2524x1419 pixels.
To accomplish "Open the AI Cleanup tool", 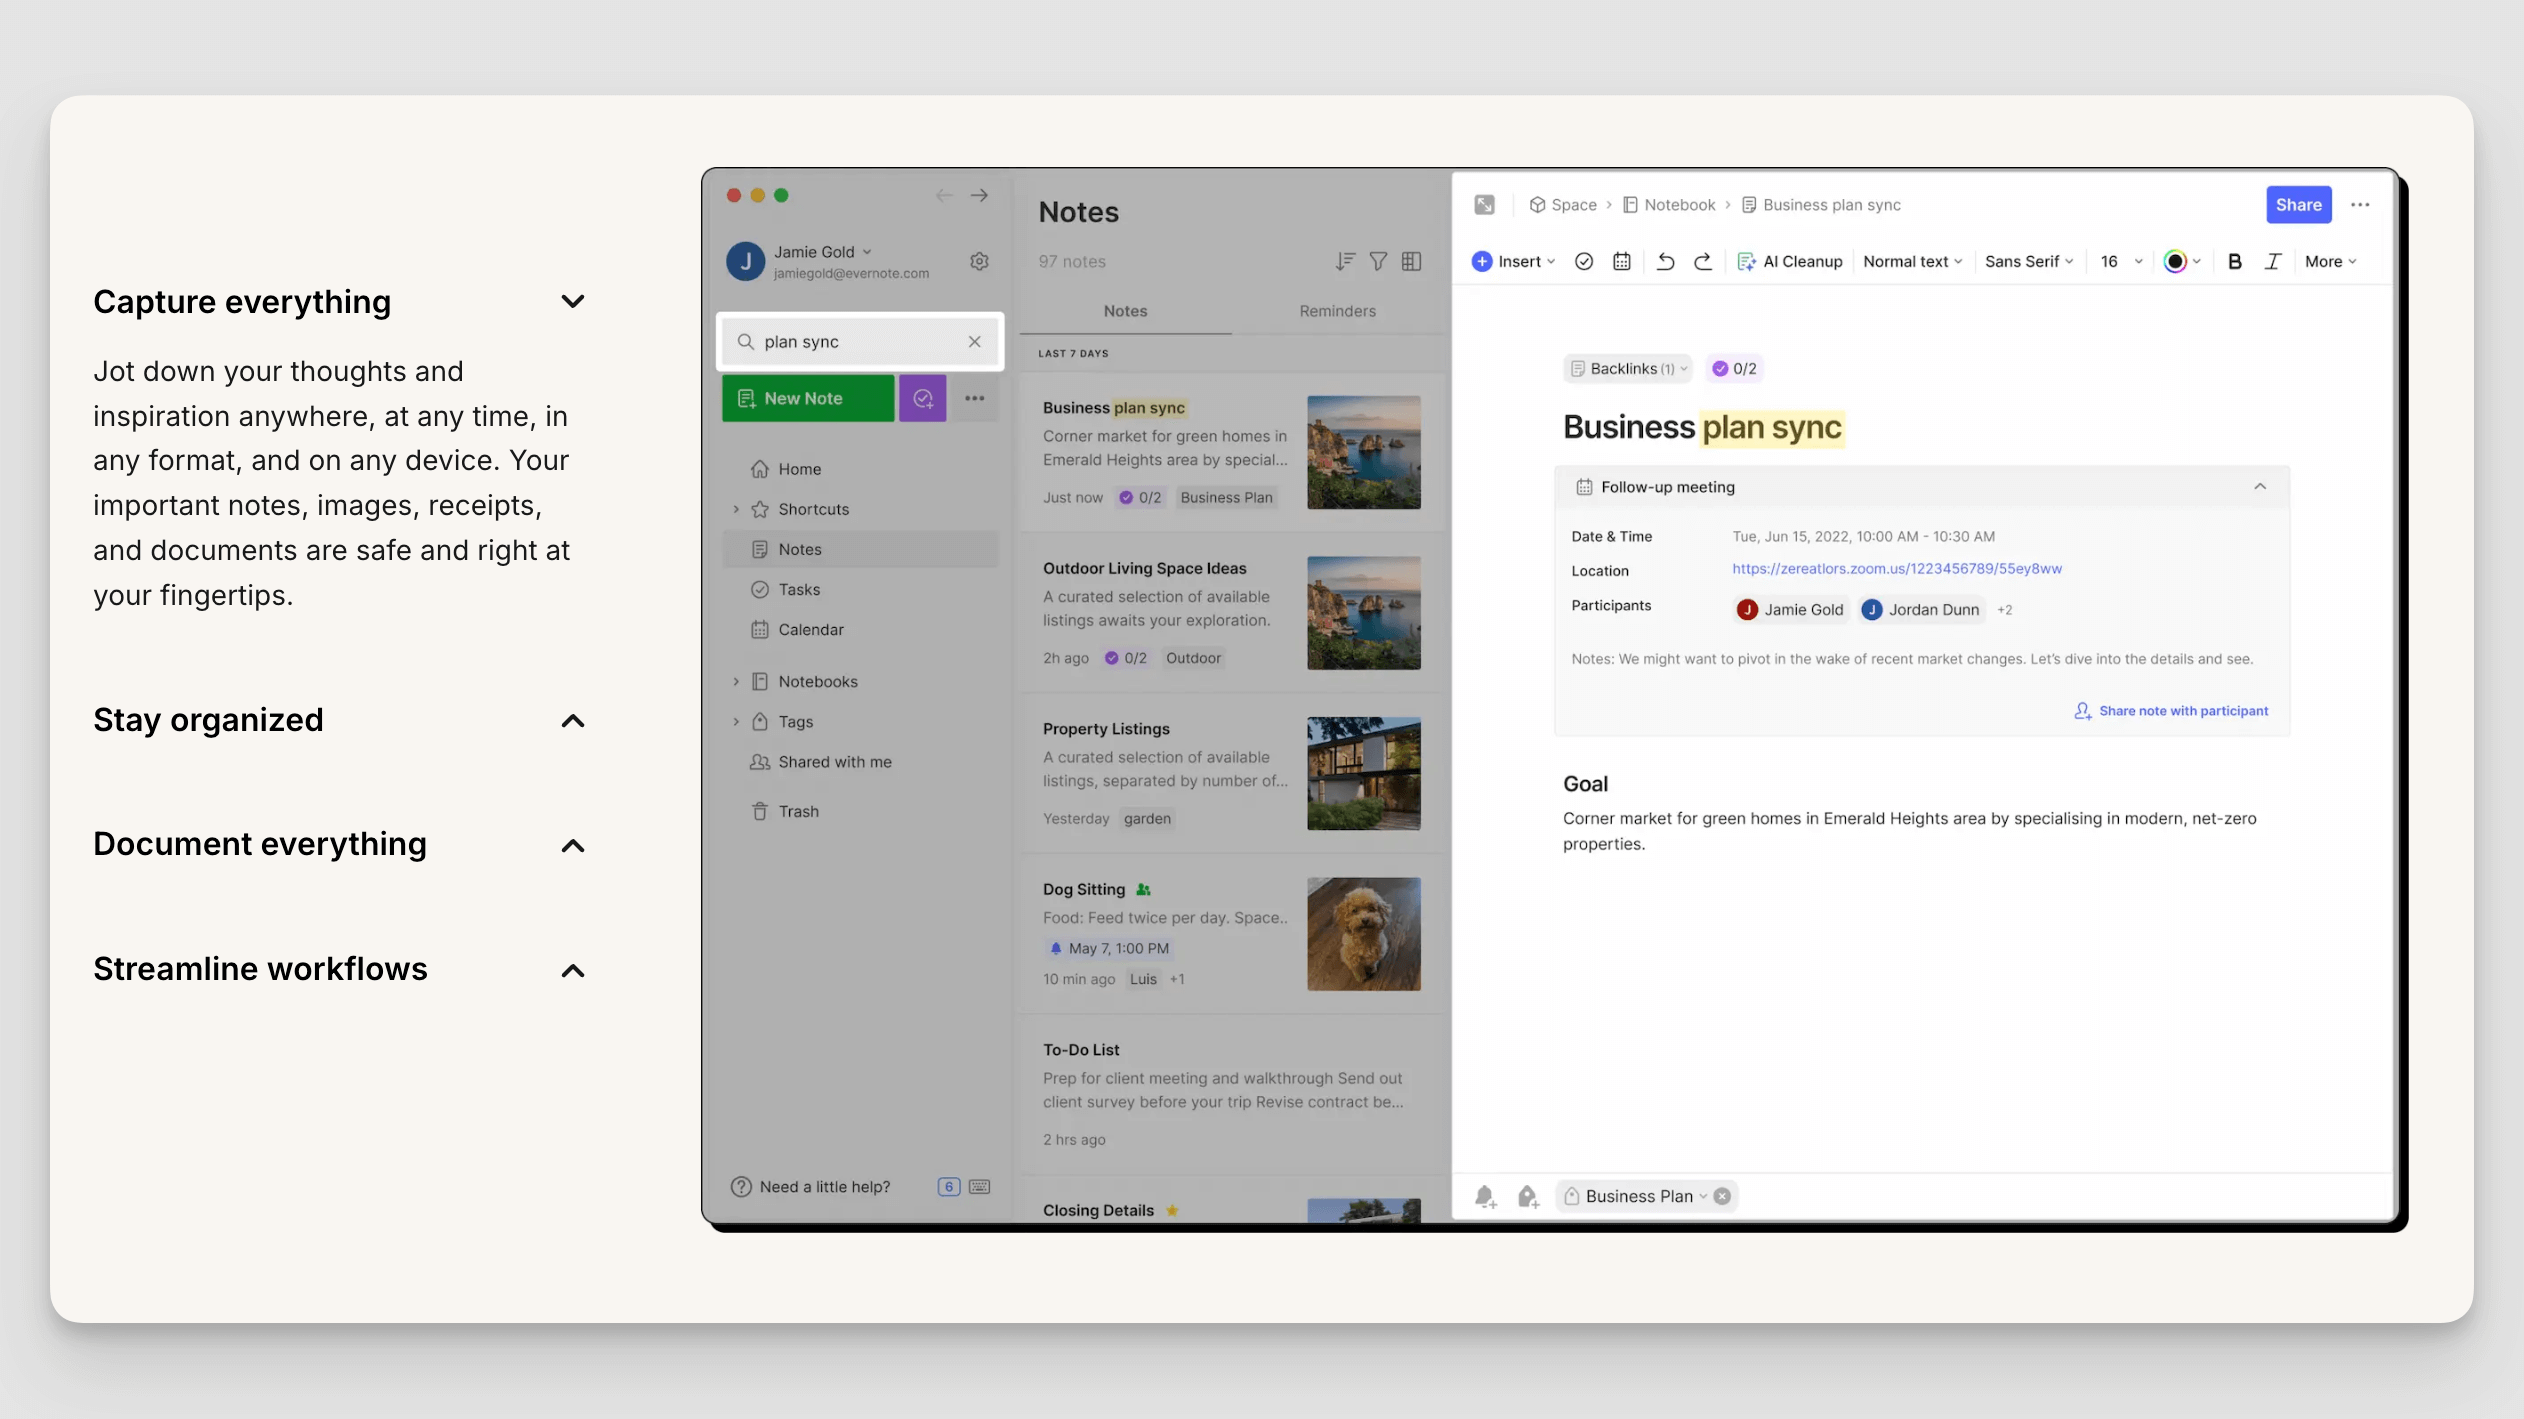I will [x=1790, y=261].
